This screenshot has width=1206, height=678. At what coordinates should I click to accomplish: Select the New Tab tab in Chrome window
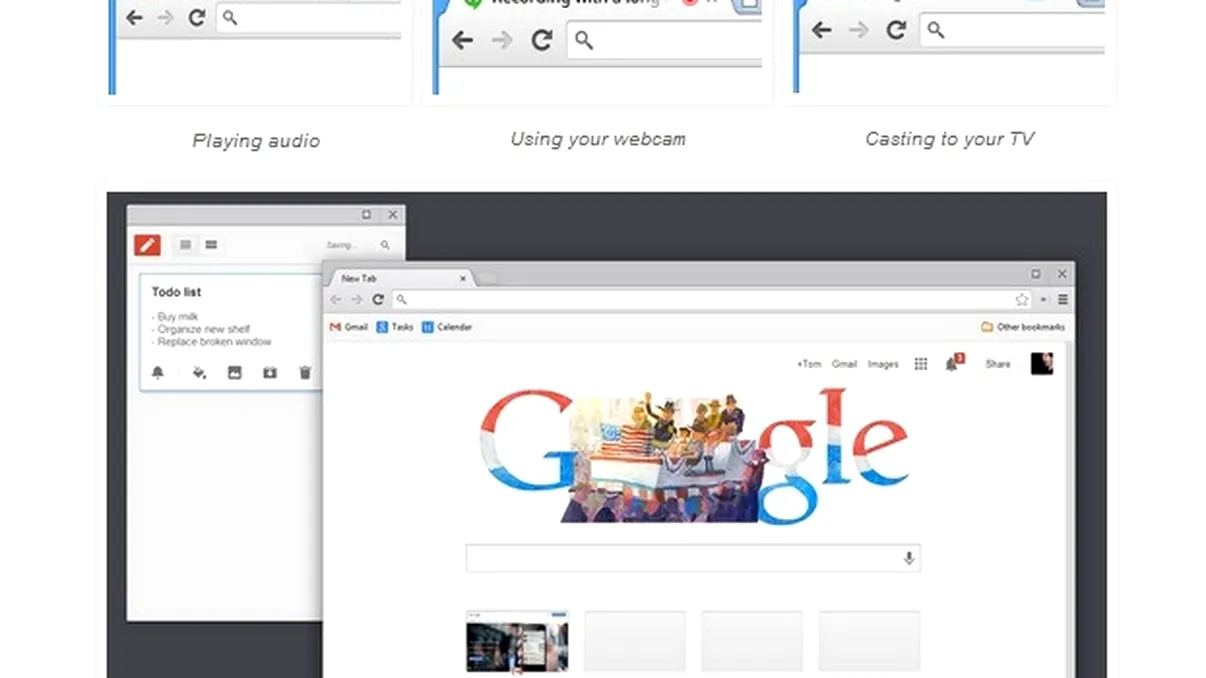(400, 278)
